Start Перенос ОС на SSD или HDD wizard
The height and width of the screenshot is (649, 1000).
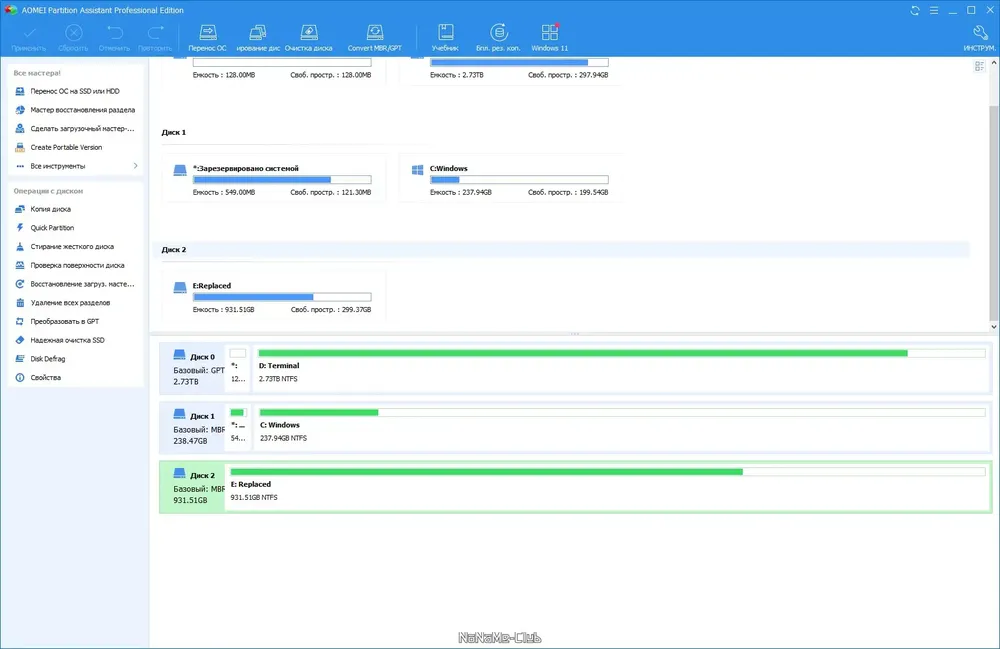(75, 91)
